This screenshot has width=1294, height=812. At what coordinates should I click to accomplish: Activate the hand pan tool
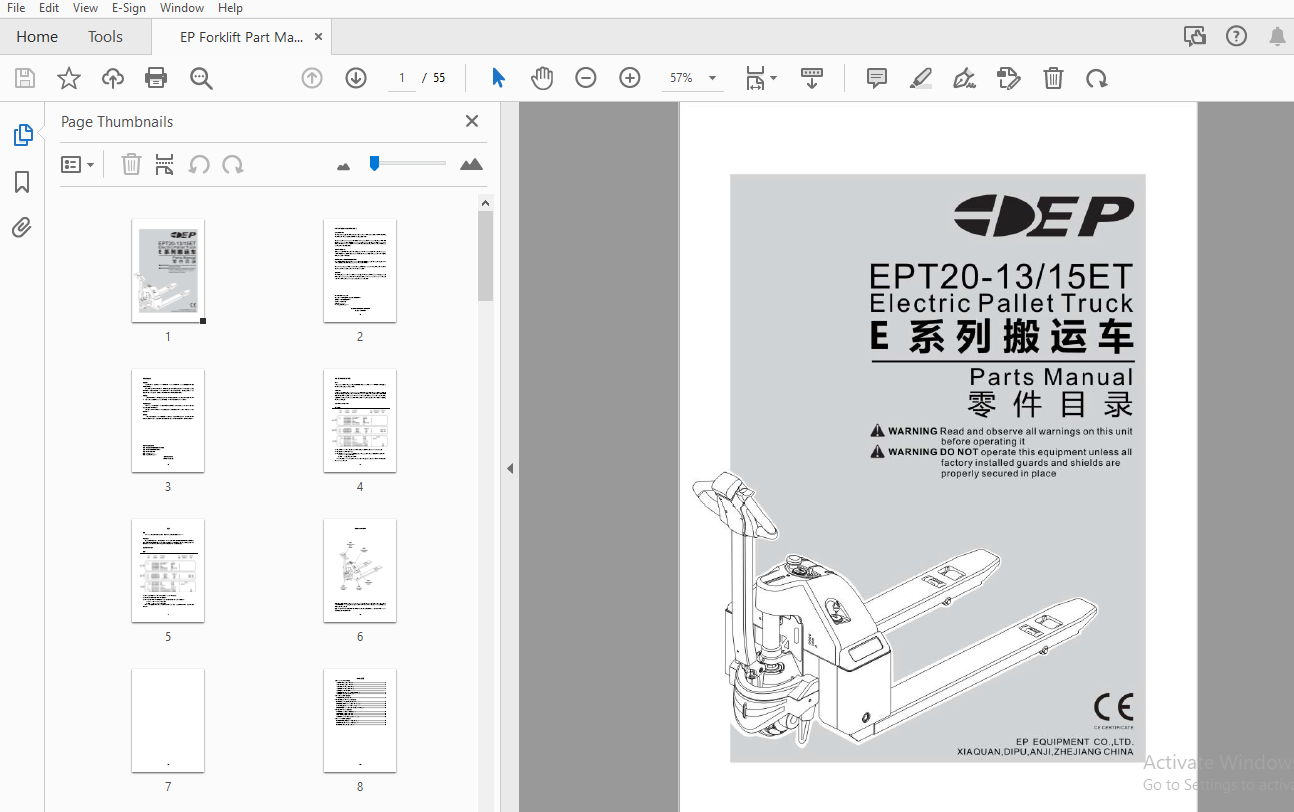542,78
